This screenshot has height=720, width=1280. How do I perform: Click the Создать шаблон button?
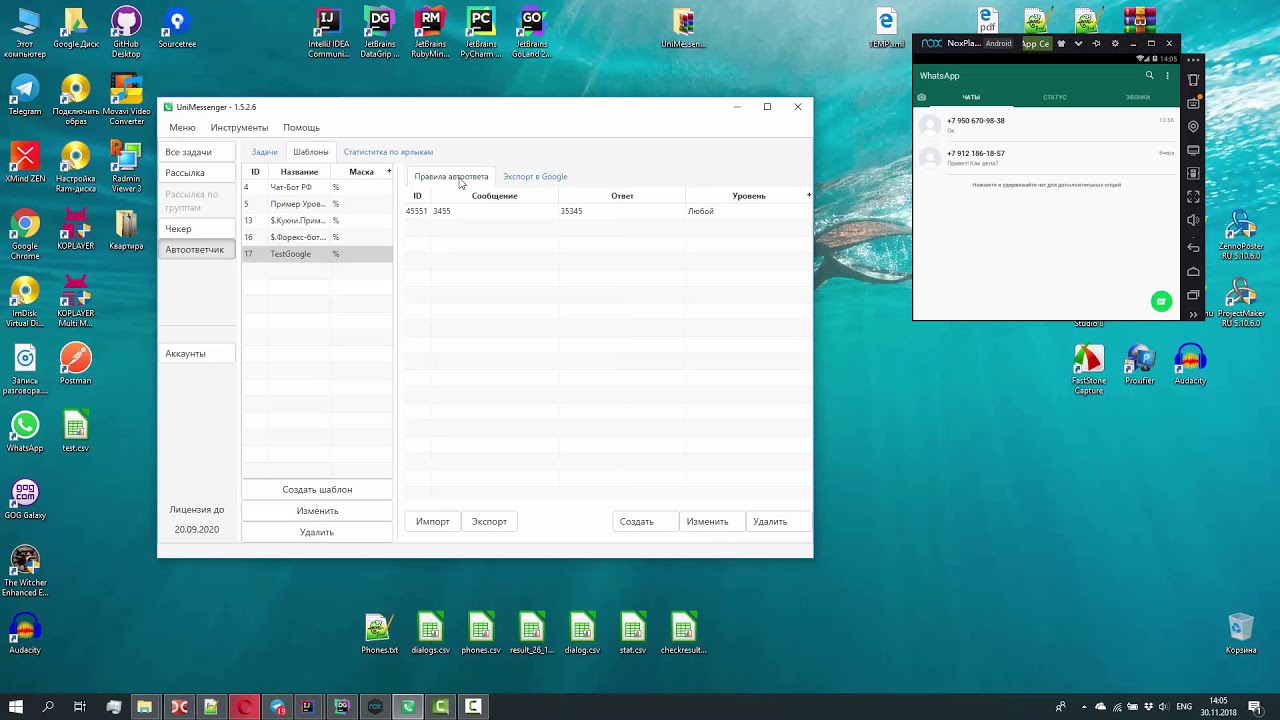point(317,490)
